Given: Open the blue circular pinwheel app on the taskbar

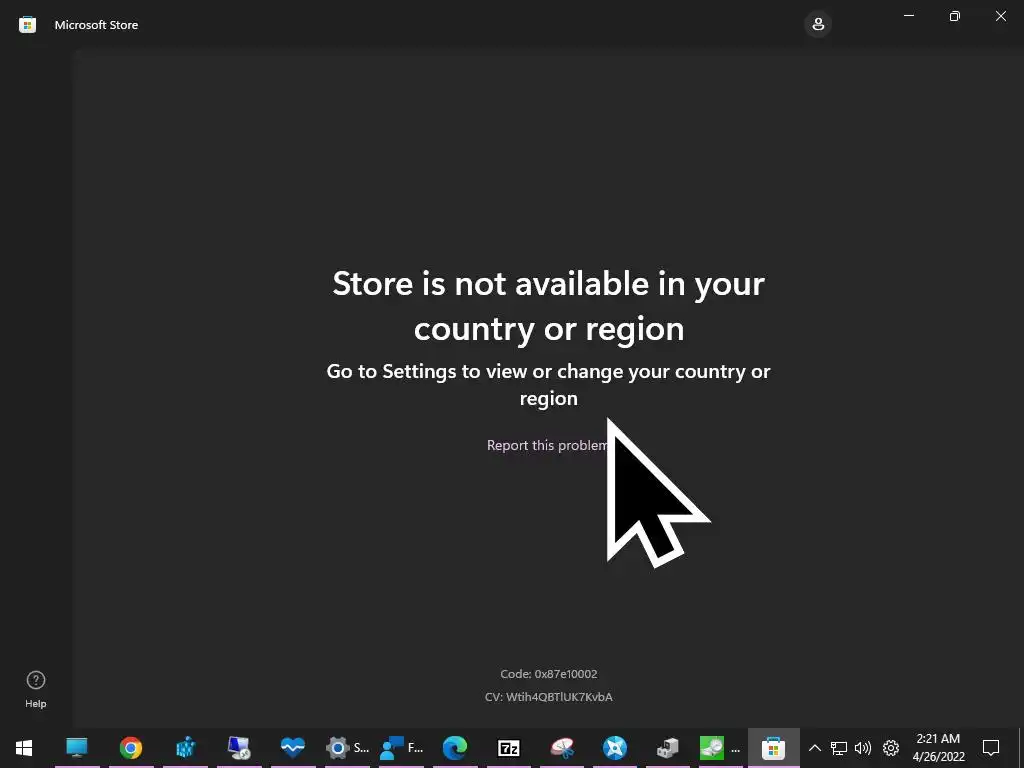Looking at the screenshot, I should pyautogui.click(x=615, y=748).
